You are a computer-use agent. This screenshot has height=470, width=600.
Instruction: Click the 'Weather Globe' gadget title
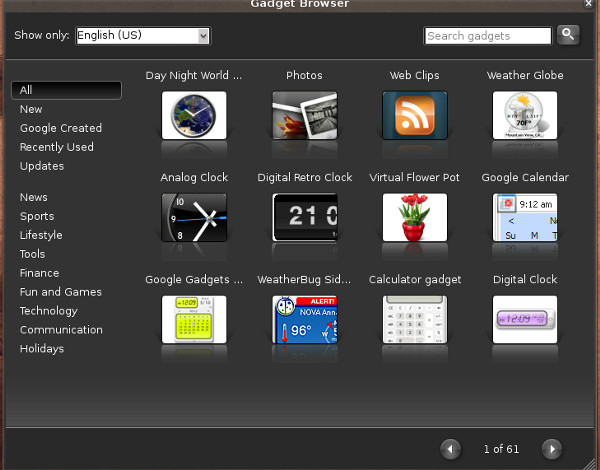(x=525, y=75)
